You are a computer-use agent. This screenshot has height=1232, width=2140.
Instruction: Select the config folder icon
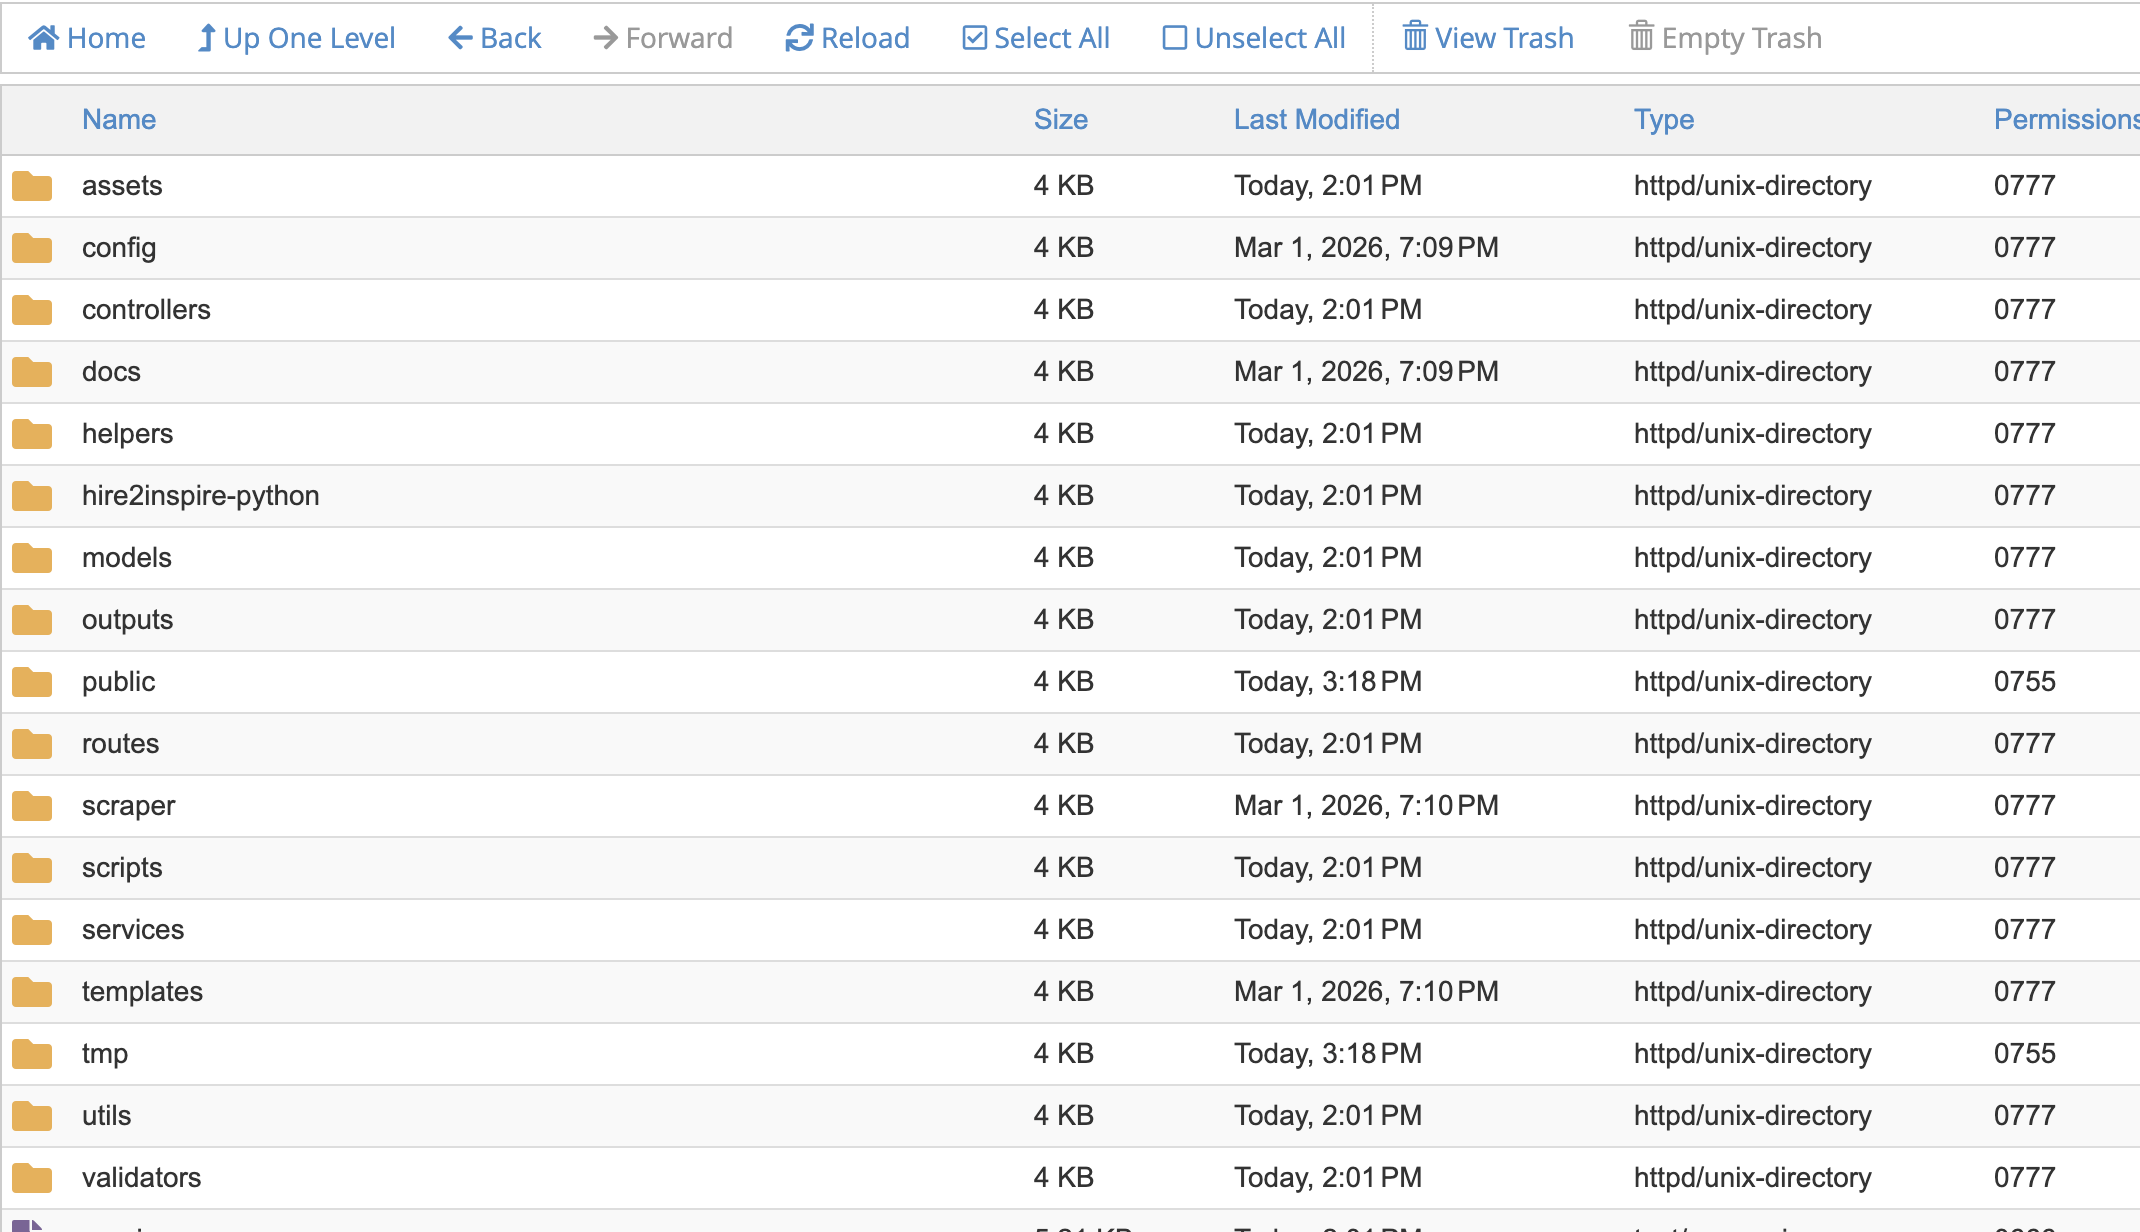pos(33,248)
